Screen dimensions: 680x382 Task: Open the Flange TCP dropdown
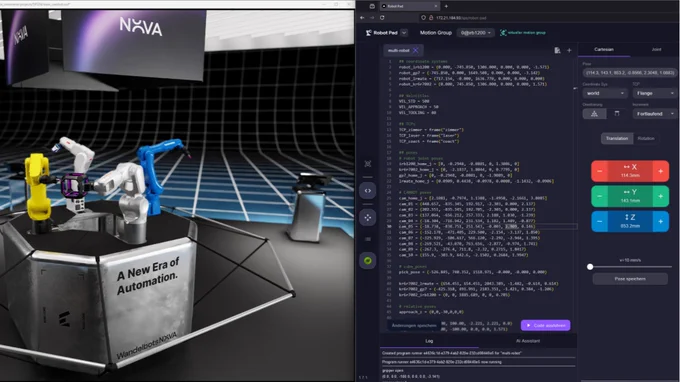click(654, 93)
